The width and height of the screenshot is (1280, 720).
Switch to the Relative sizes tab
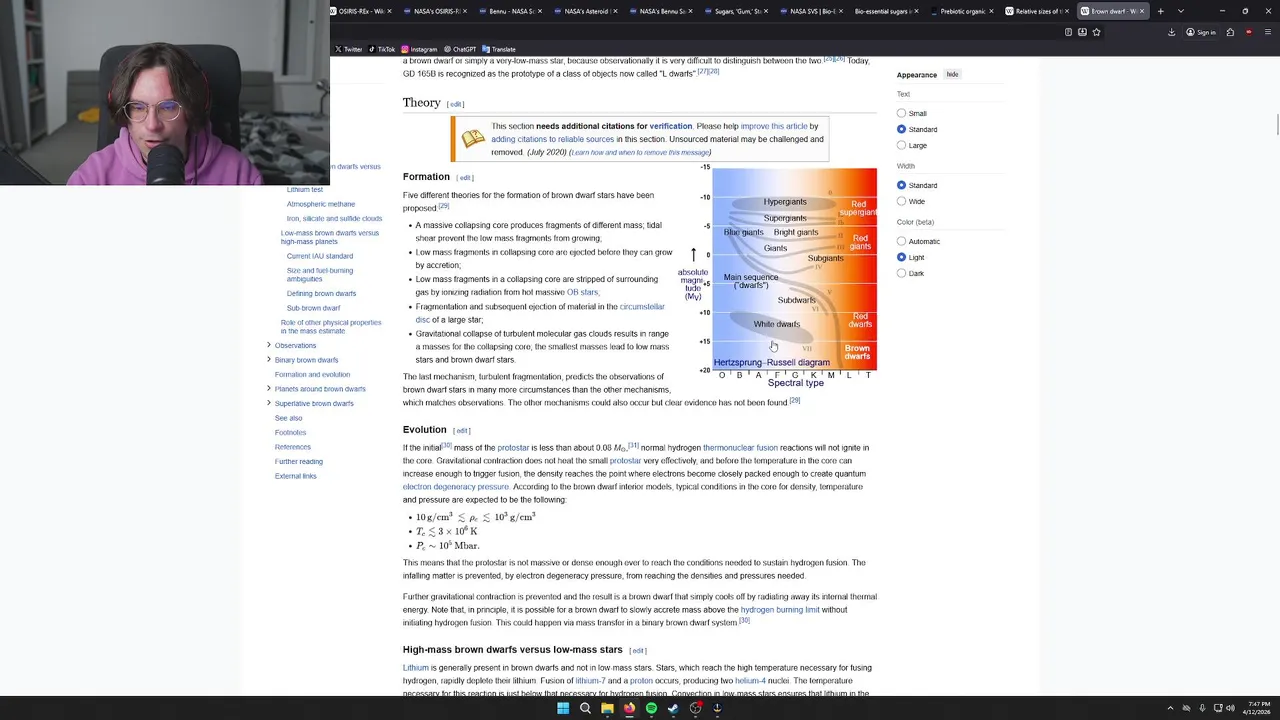click(1036, 11)
